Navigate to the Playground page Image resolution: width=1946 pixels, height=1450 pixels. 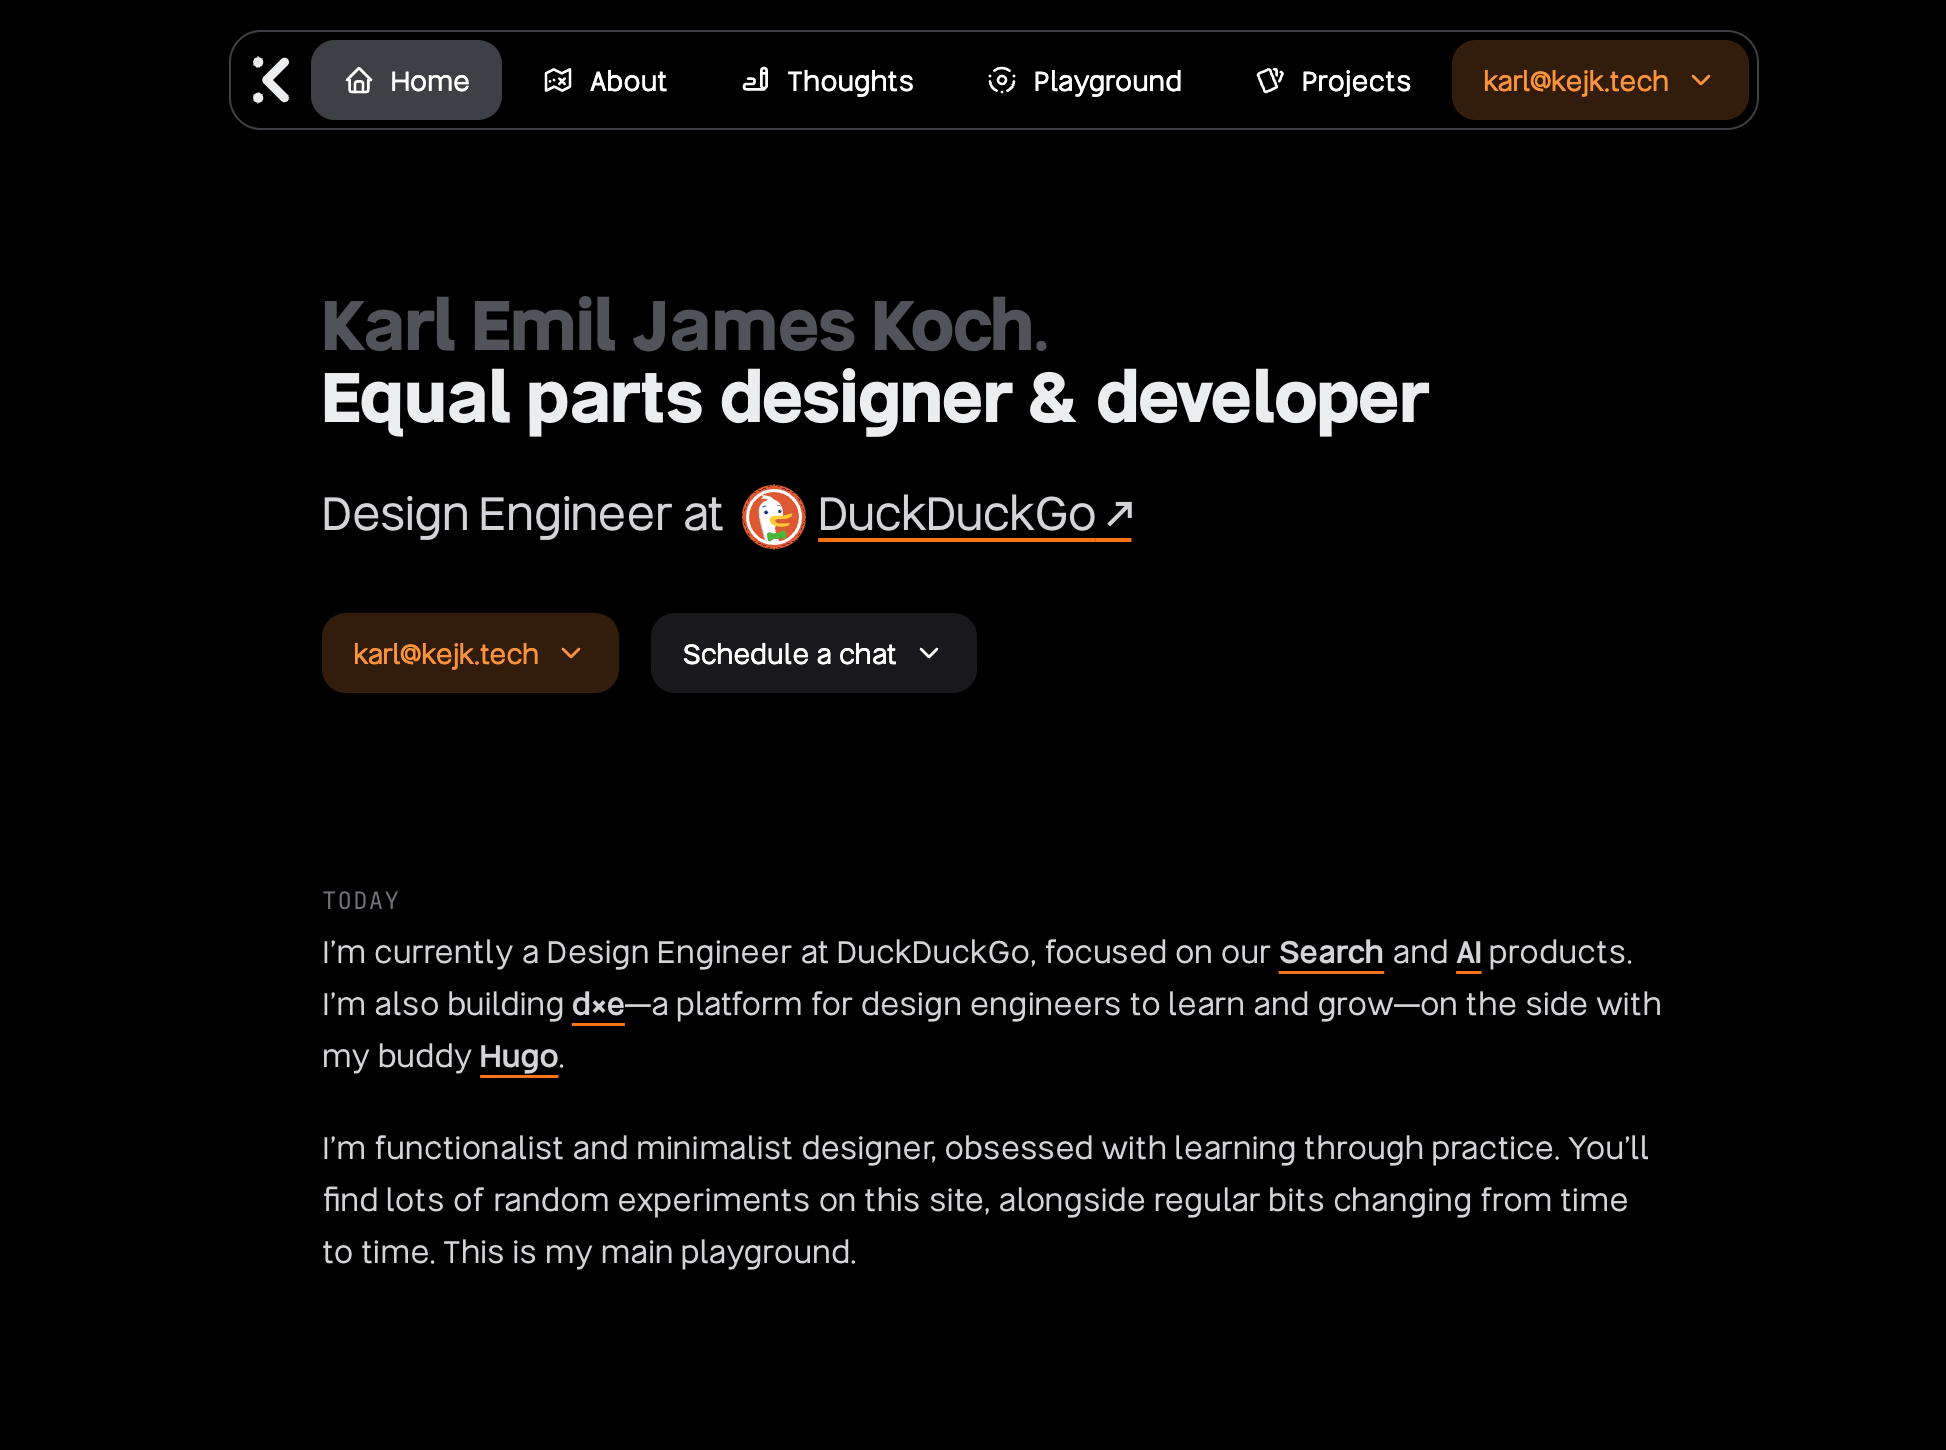point(1106,81)
